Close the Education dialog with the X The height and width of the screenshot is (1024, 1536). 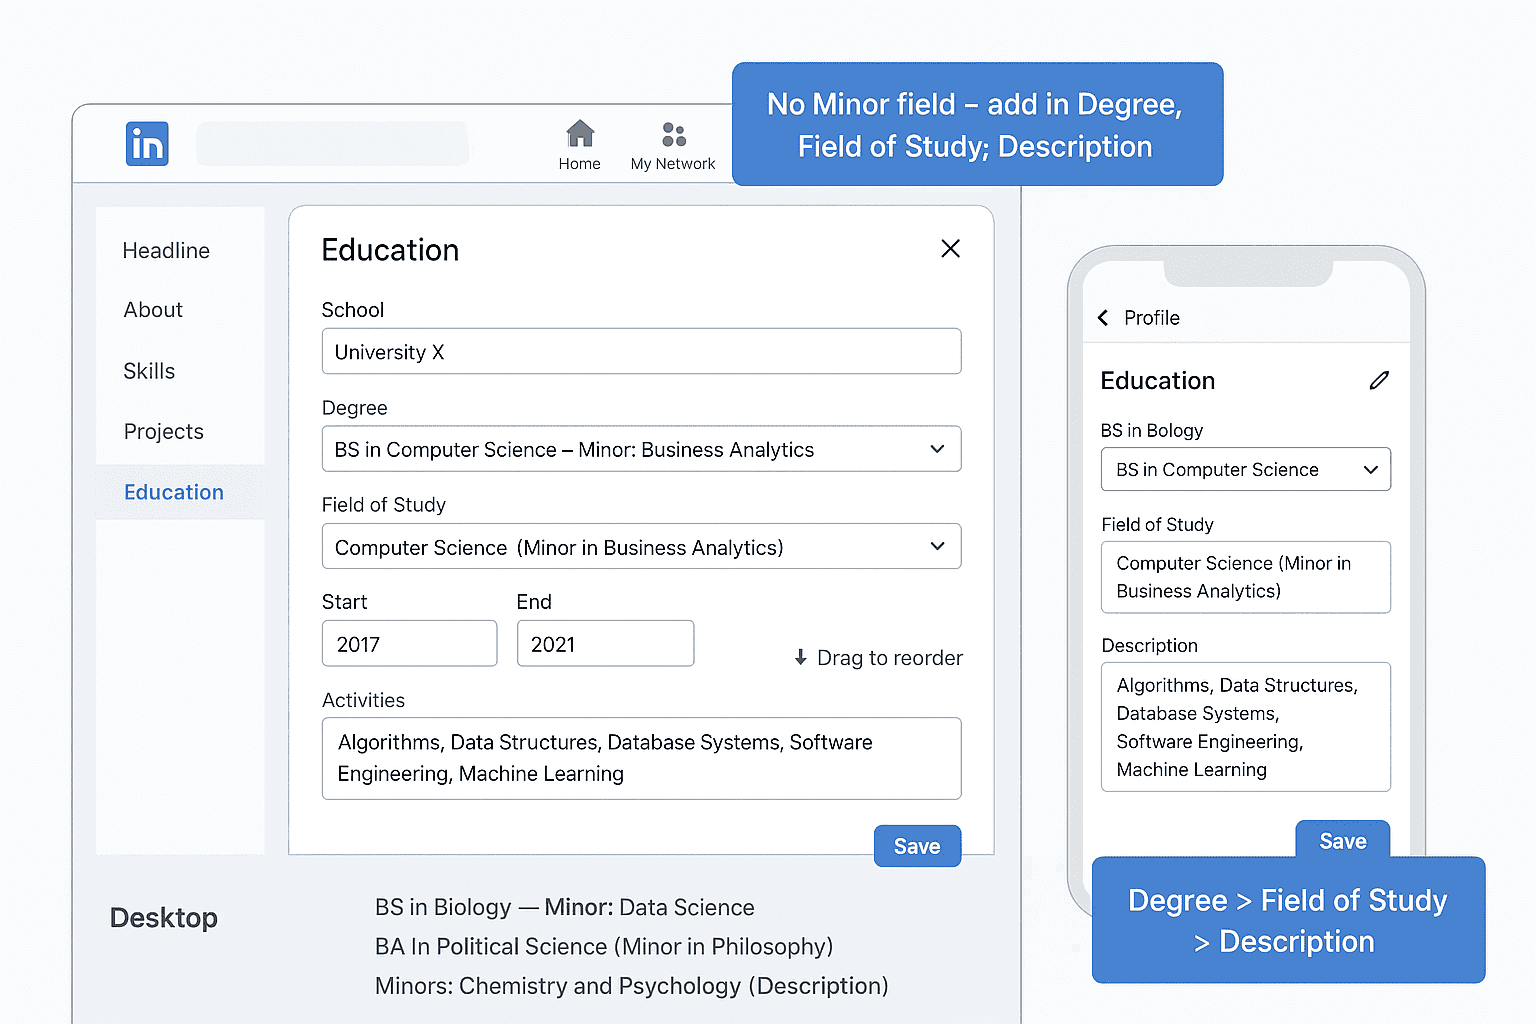coord(950,248)
